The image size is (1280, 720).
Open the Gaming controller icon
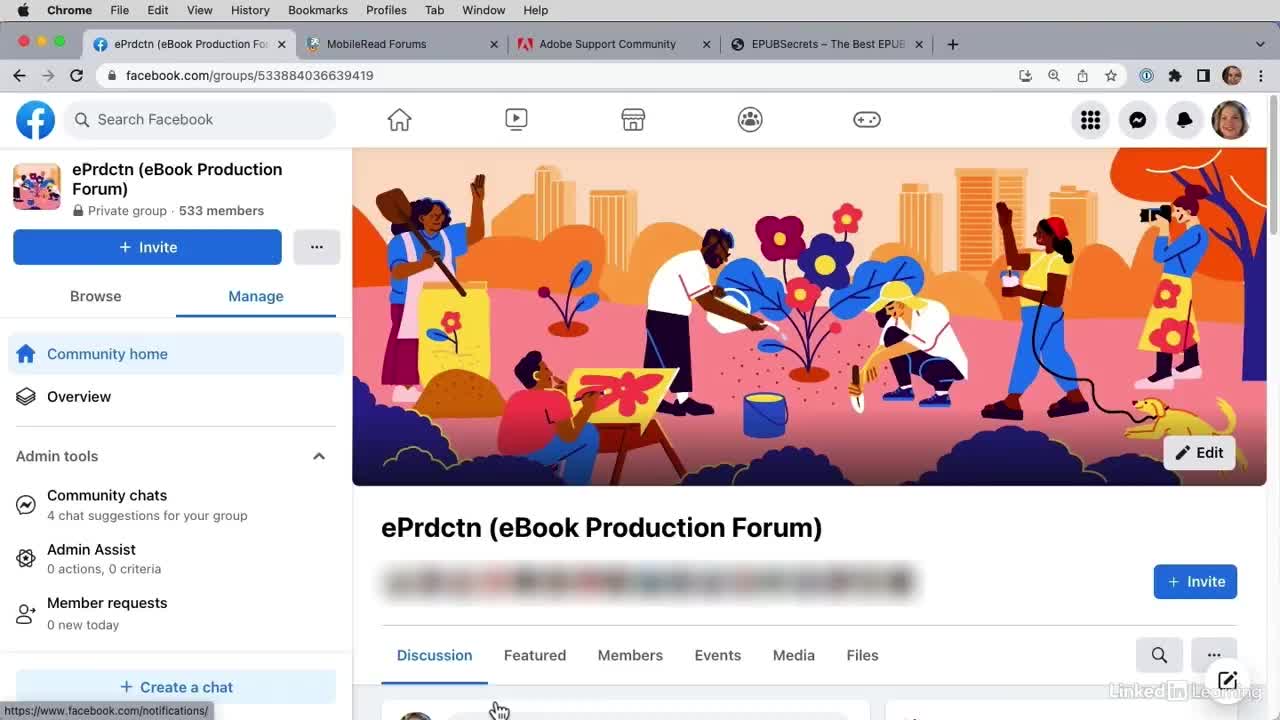point(866,120)
